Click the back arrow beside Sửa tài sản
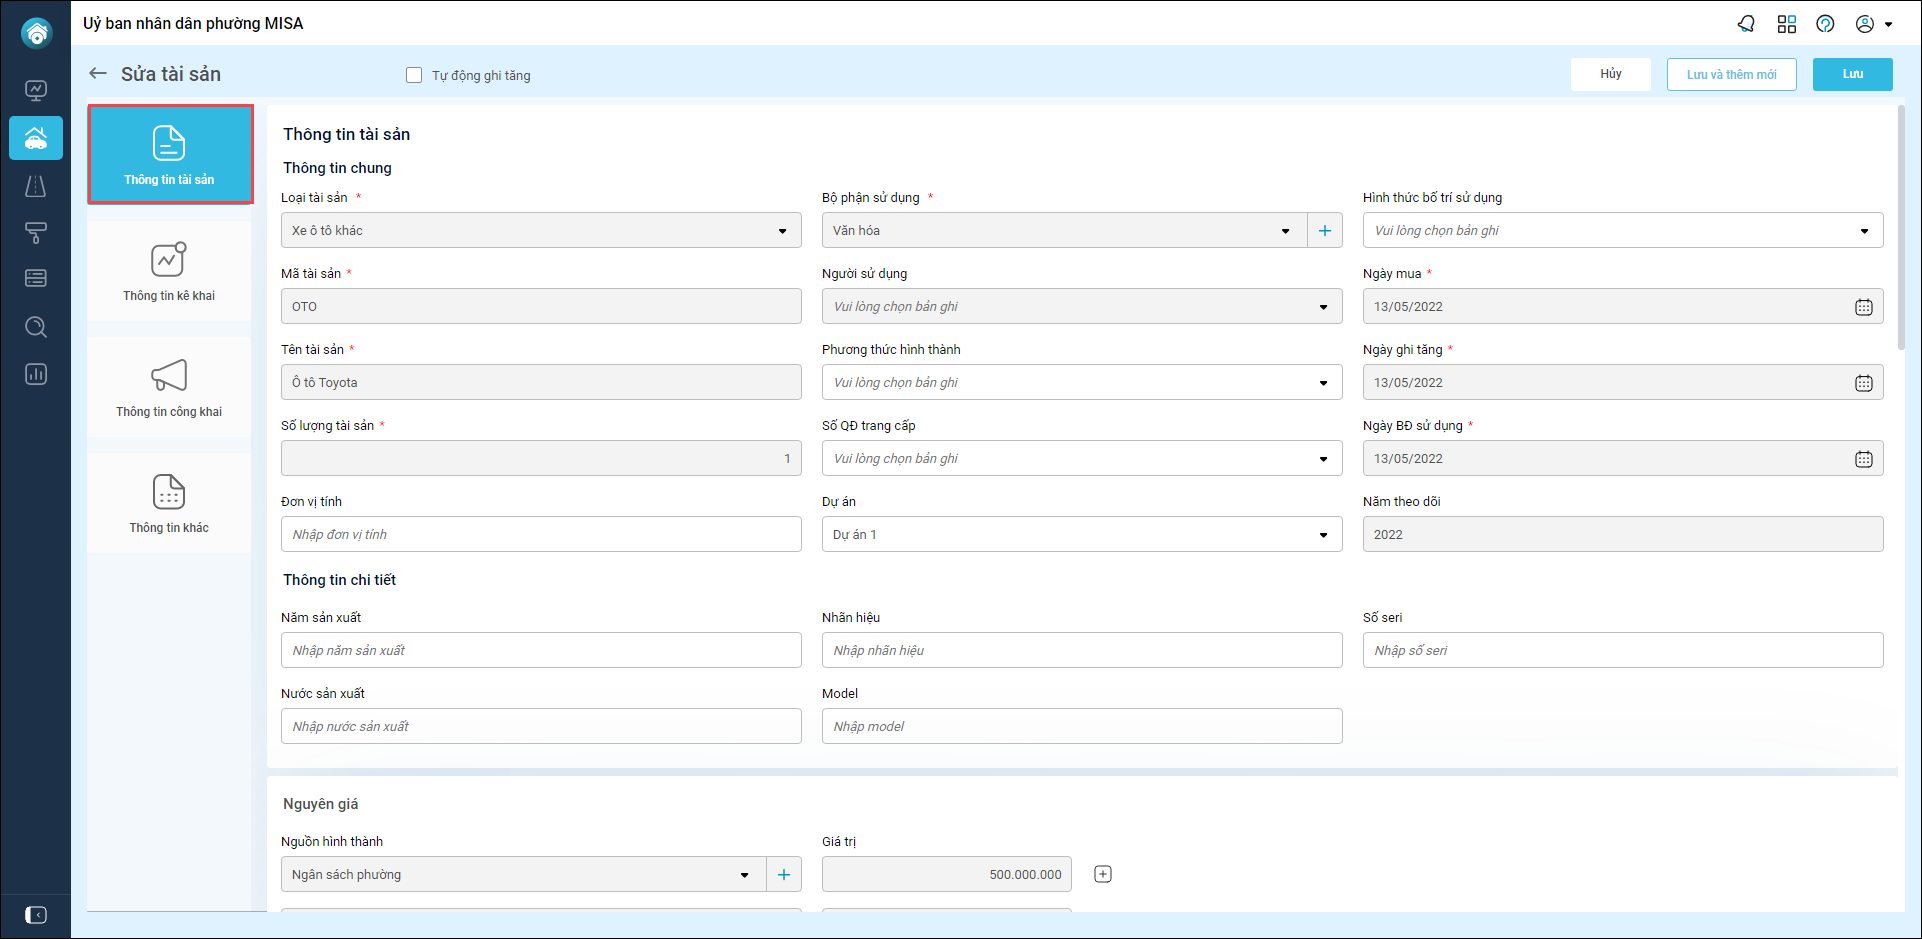Screen dimensions: 1922x939 tap(98, 73)
